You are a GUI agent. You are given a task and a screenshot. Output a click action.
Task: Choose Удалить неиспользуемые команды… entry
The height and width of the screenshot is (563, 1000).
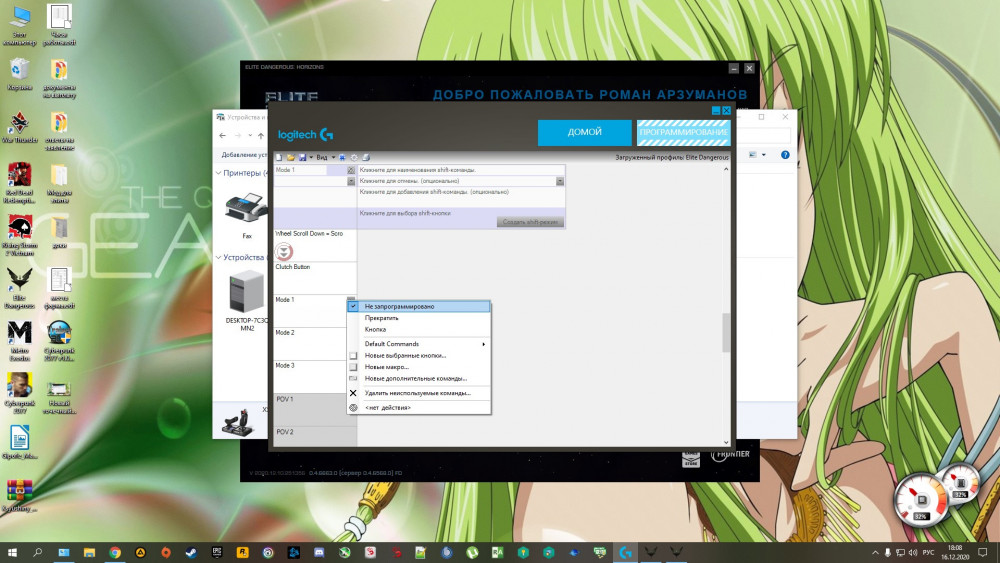coord(419,393)
